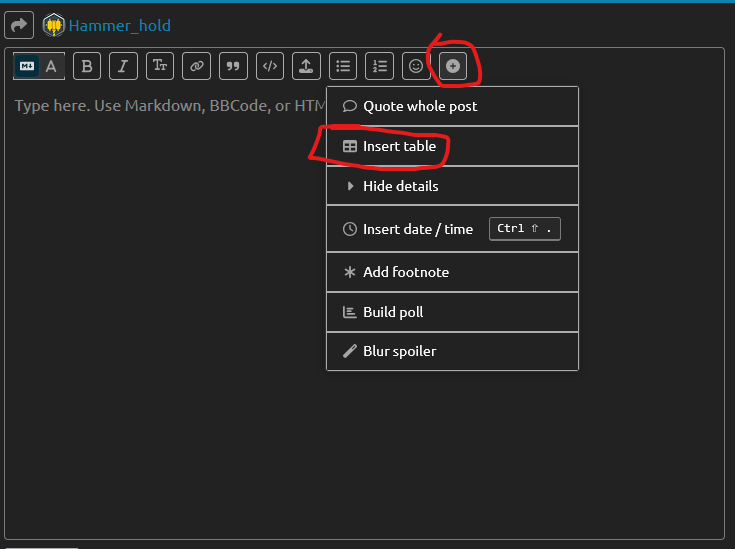Choose Add footnote

click(452, 272)
